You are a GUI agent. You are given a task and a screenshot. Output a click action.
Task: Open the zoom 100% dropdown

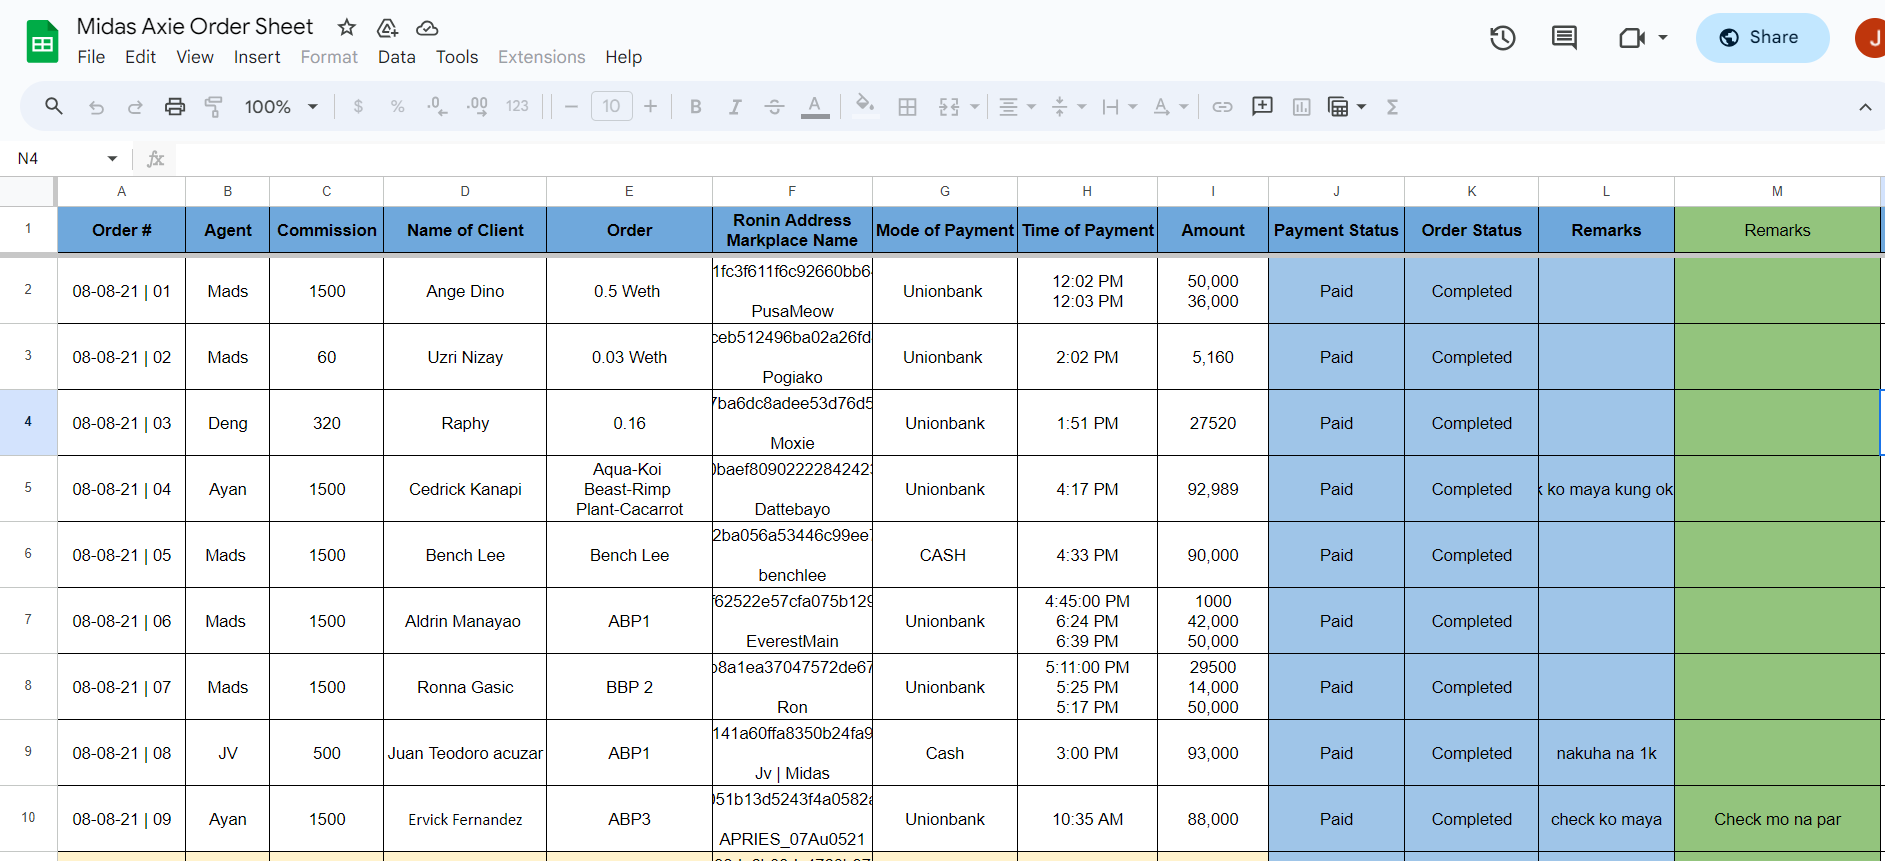point(281,106)
